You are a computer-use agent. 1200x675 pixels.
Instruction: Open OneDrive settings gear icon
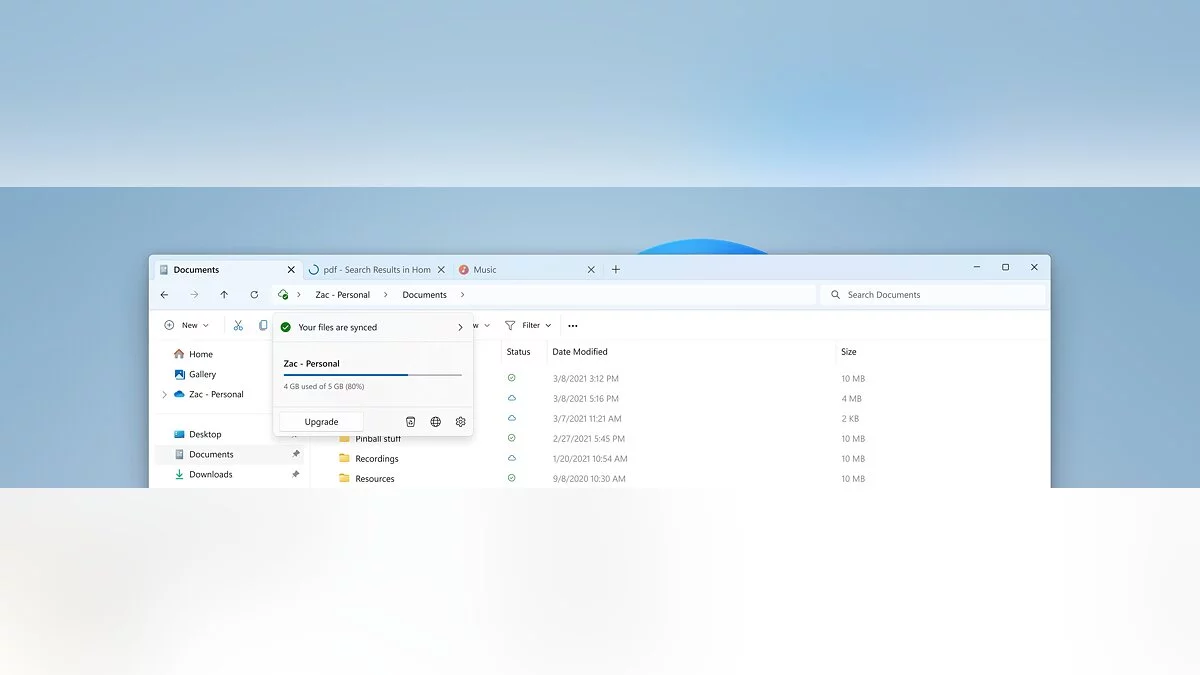point(461,422)
